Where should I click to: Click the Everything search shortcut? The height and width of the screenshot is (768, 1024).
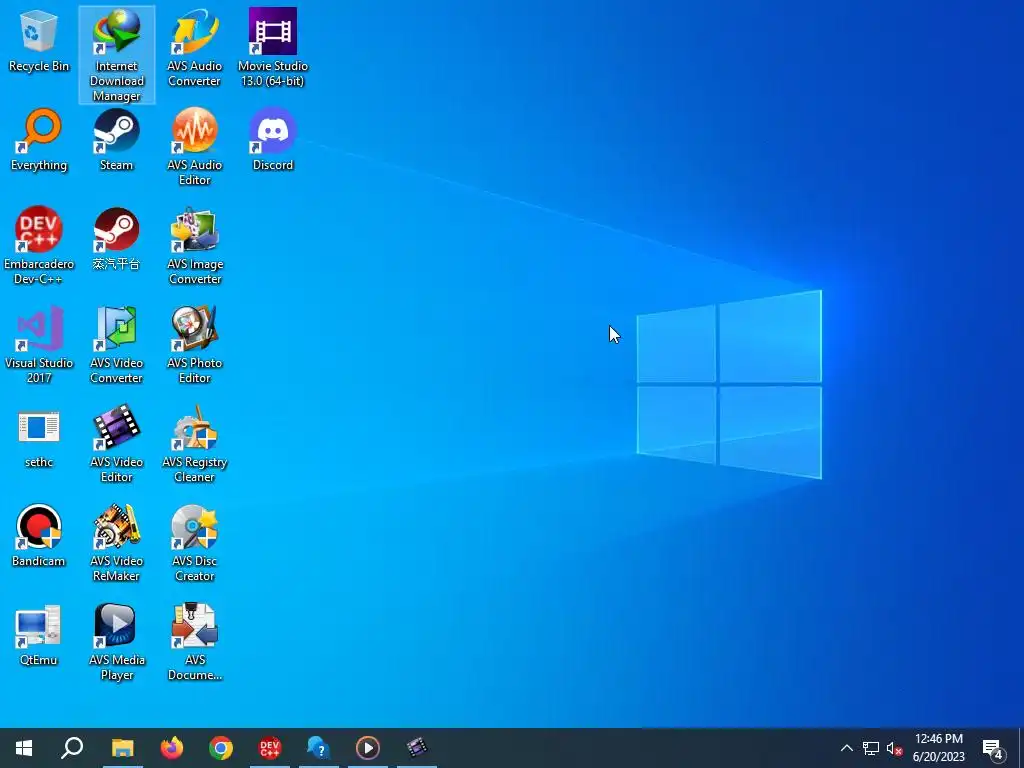39,140
